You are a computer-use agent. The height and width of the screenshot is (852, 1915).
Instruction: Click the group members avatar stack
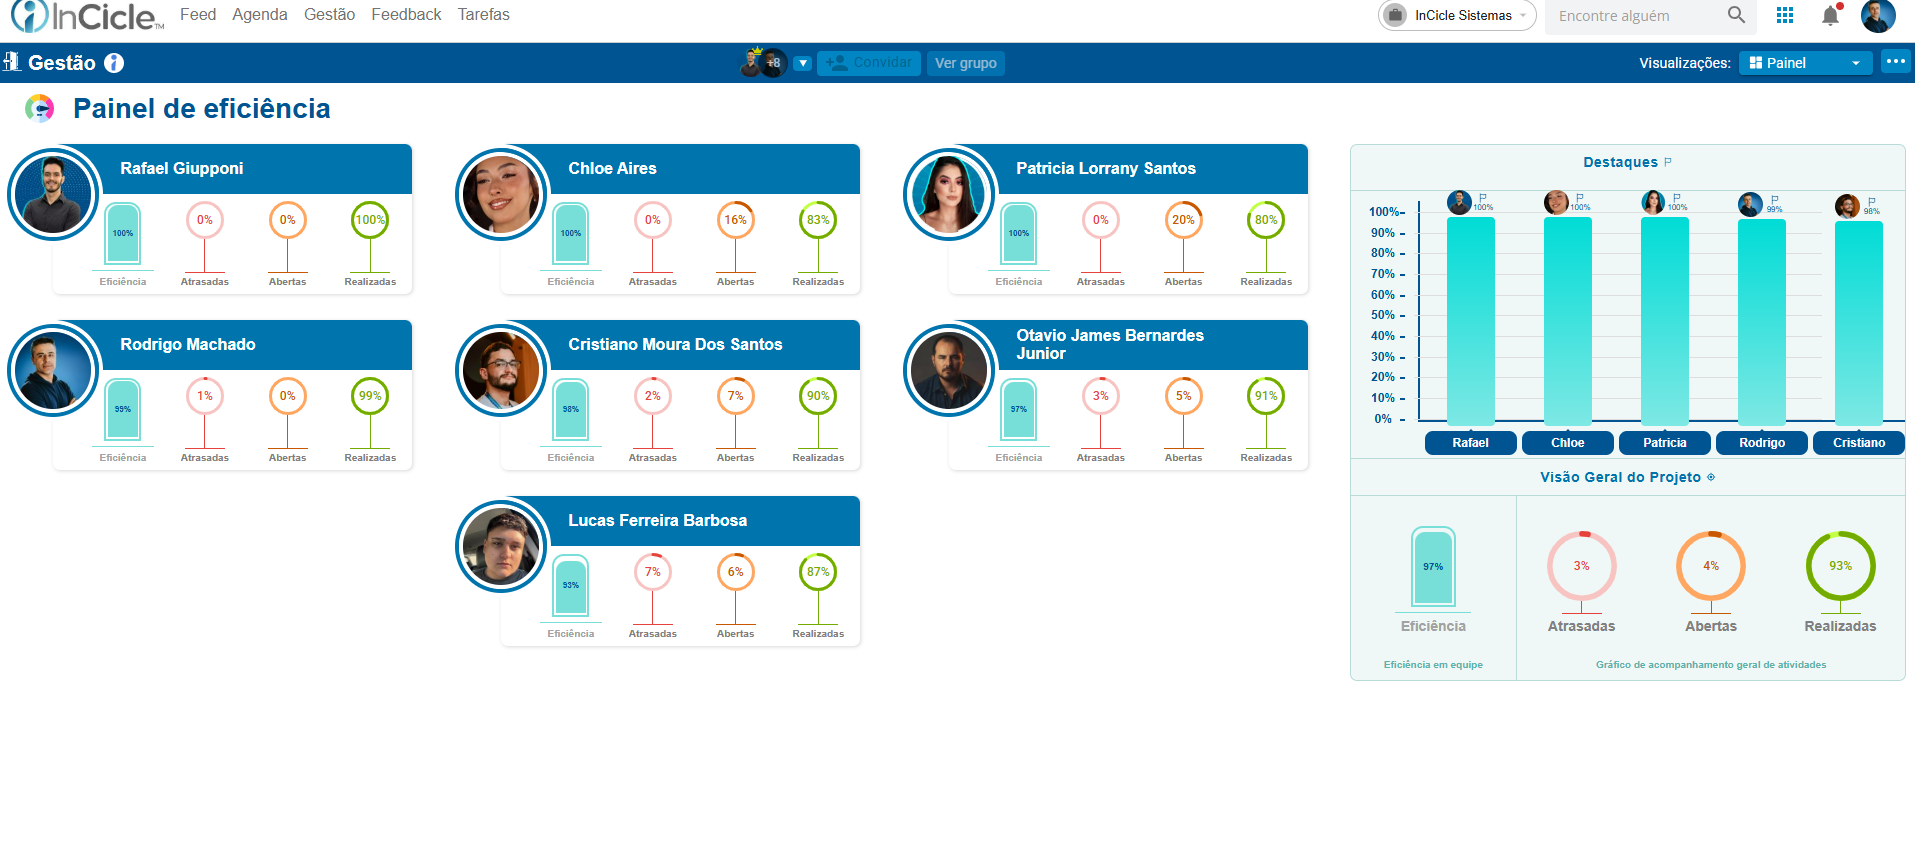[764, 63]
